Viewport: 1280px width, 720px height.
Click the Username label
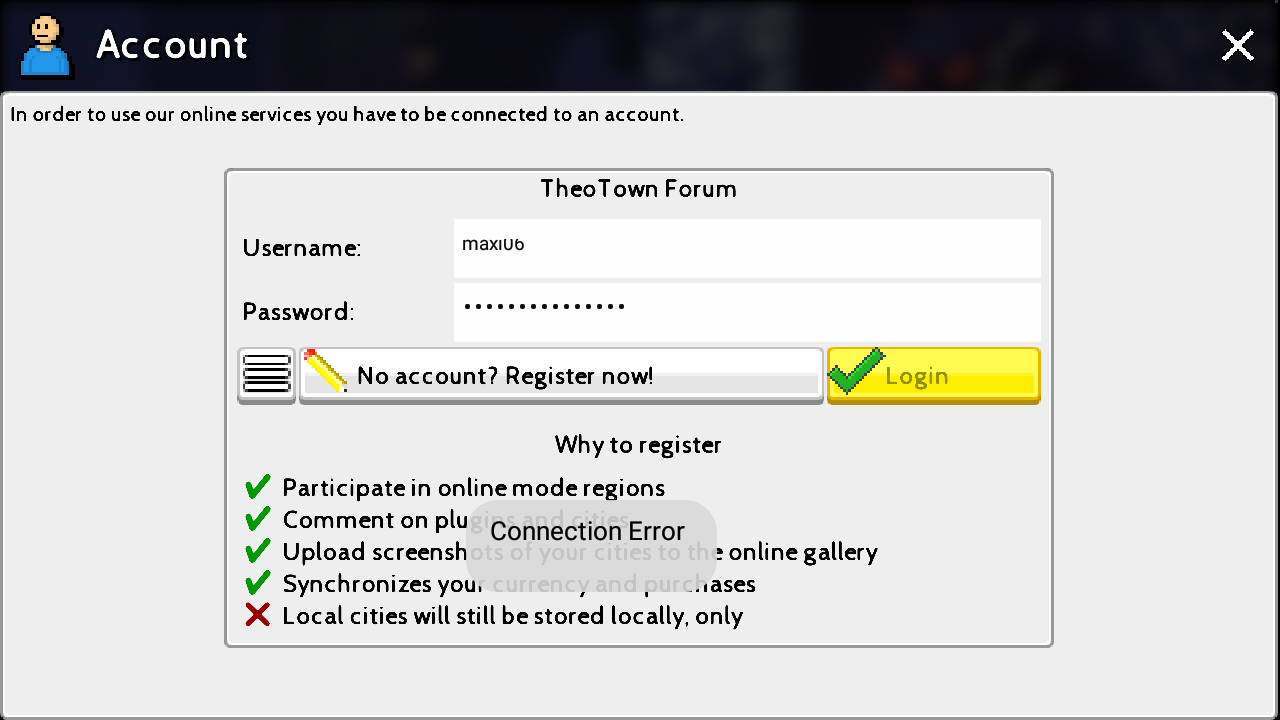point(302,248)
